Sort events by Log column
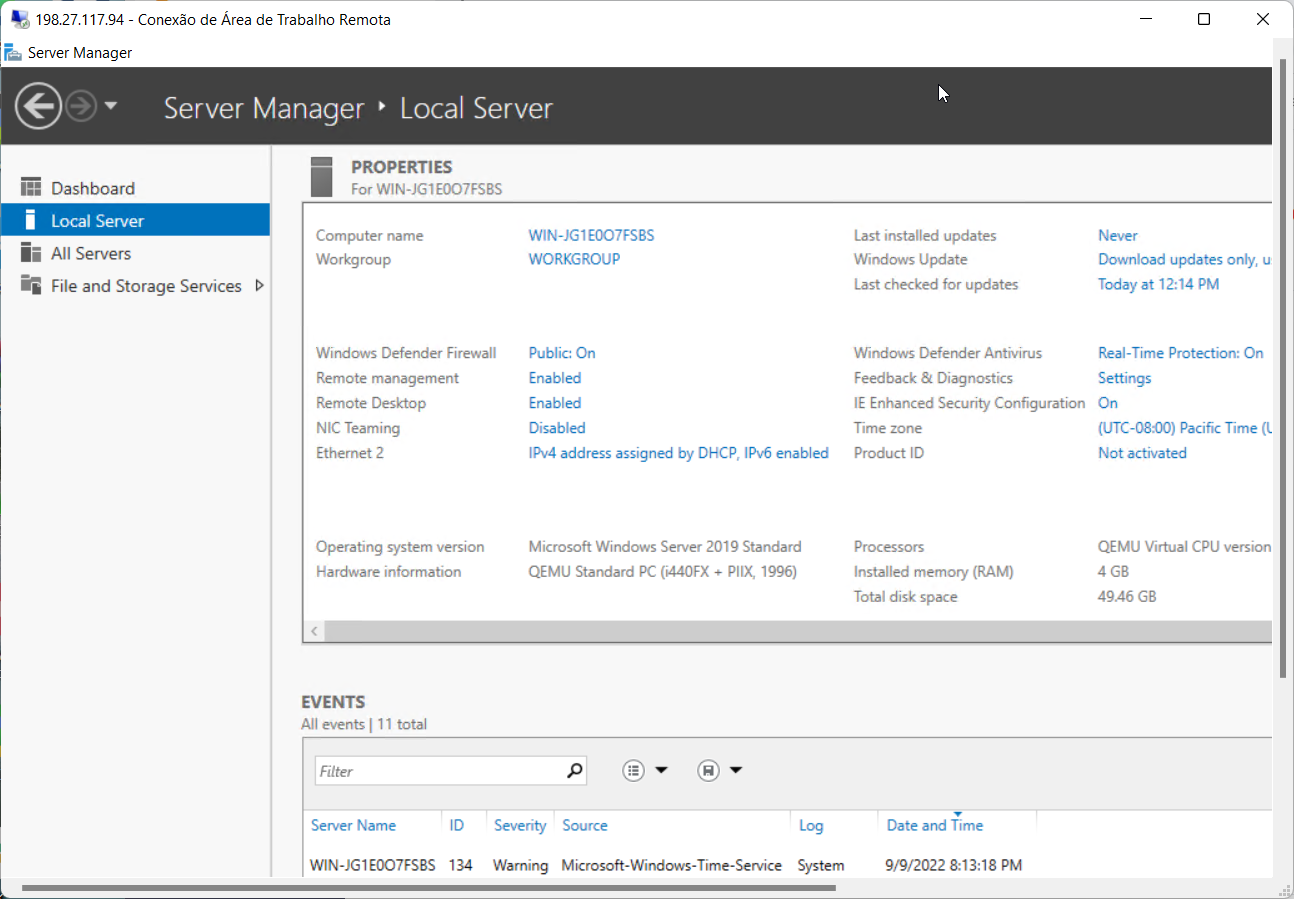 click(811, 825)
